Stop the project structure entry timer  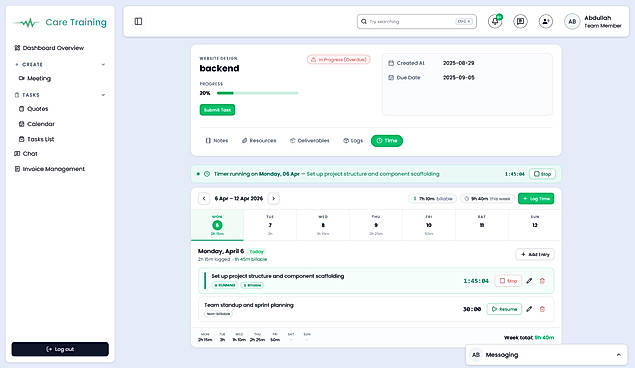[x=508, y=281]
